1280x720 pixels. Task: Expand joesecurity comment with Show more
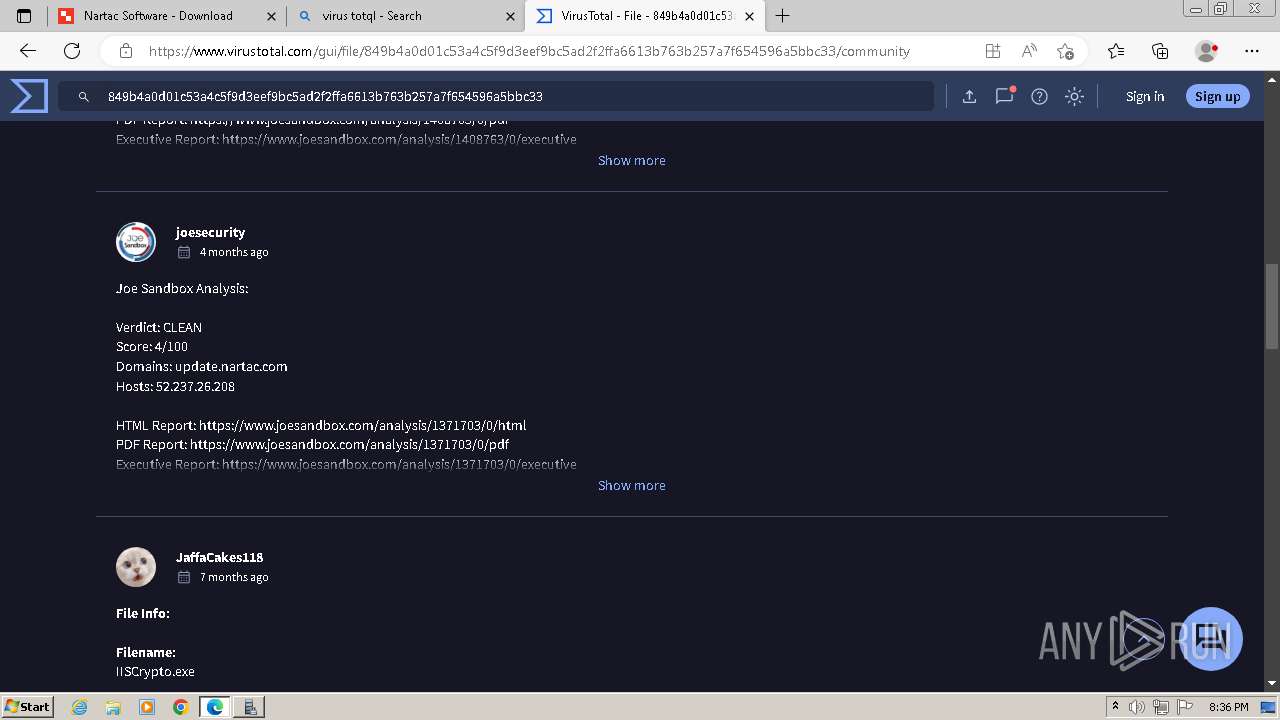point(631,485)
